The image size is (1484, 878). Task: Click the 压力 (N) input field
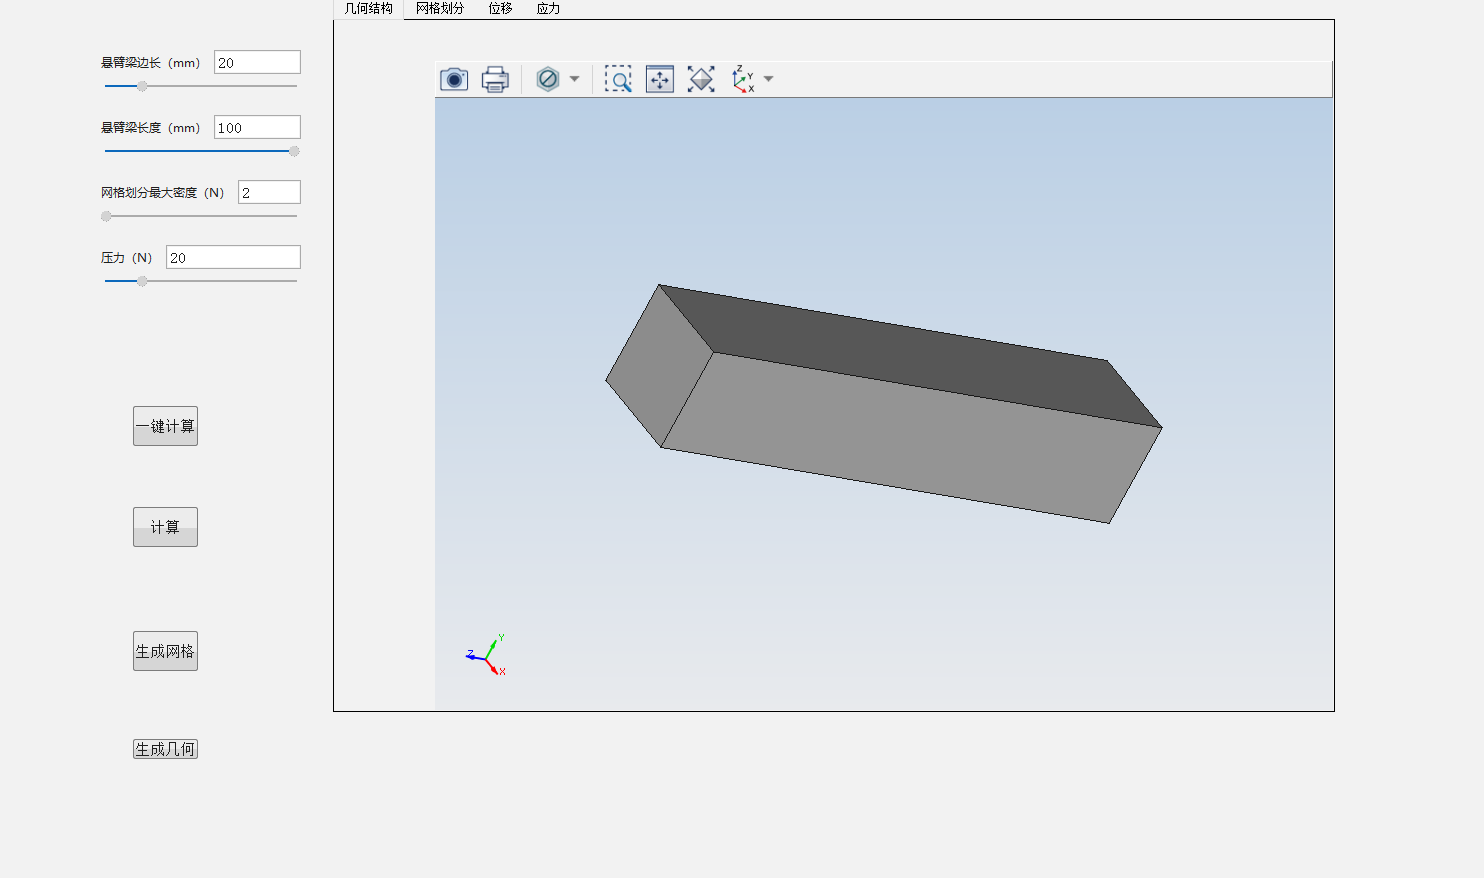(233, 257)
